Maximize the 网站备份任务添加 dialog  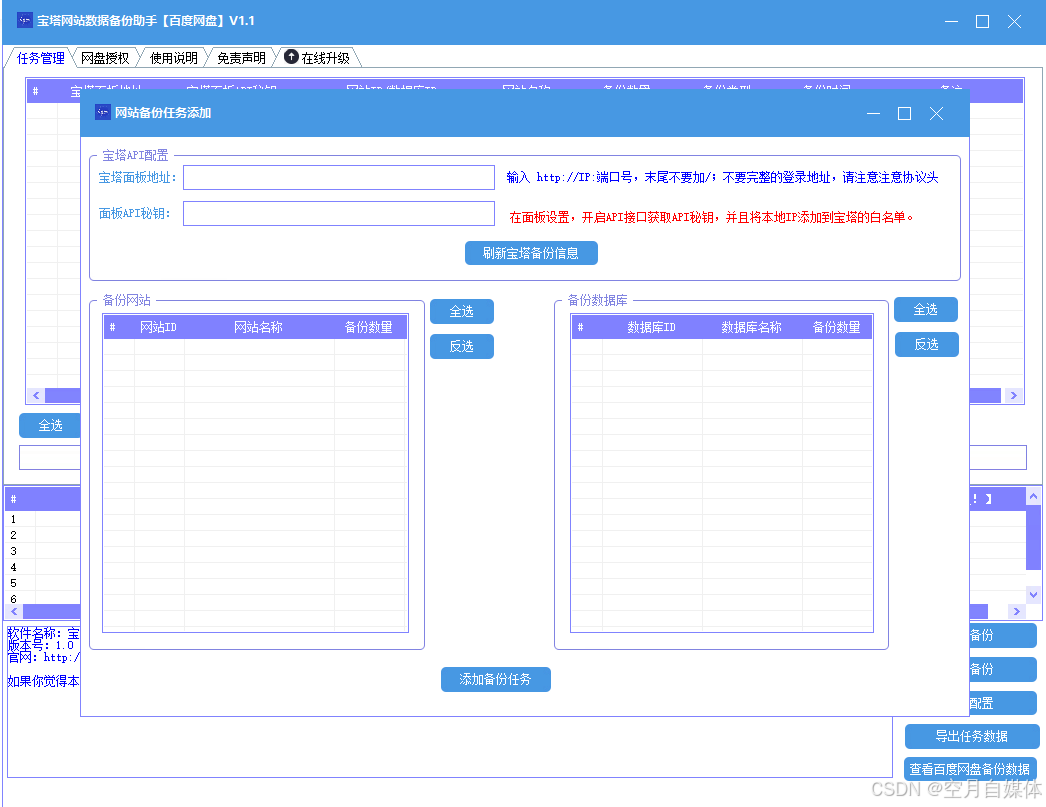pos(905,113)
